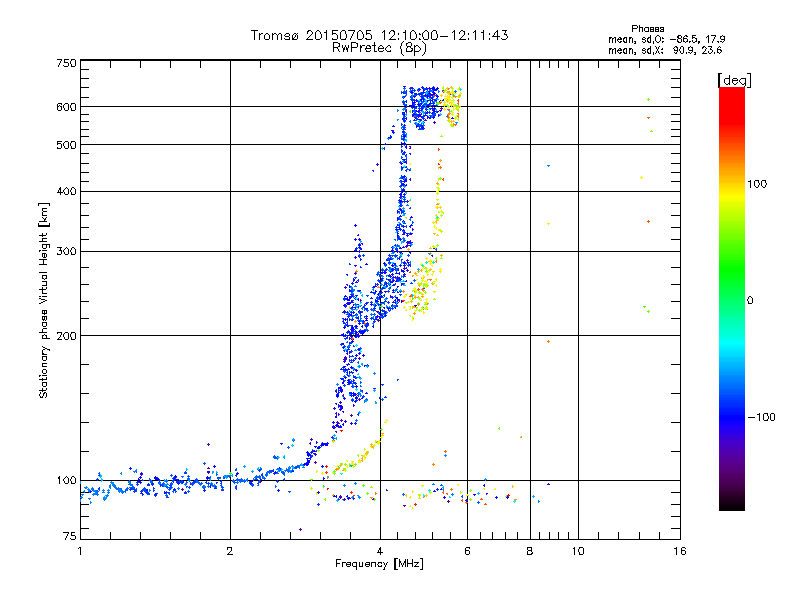Click y-axis tick label '100'
Screen dimensions: 800x600
coord(66,480)
